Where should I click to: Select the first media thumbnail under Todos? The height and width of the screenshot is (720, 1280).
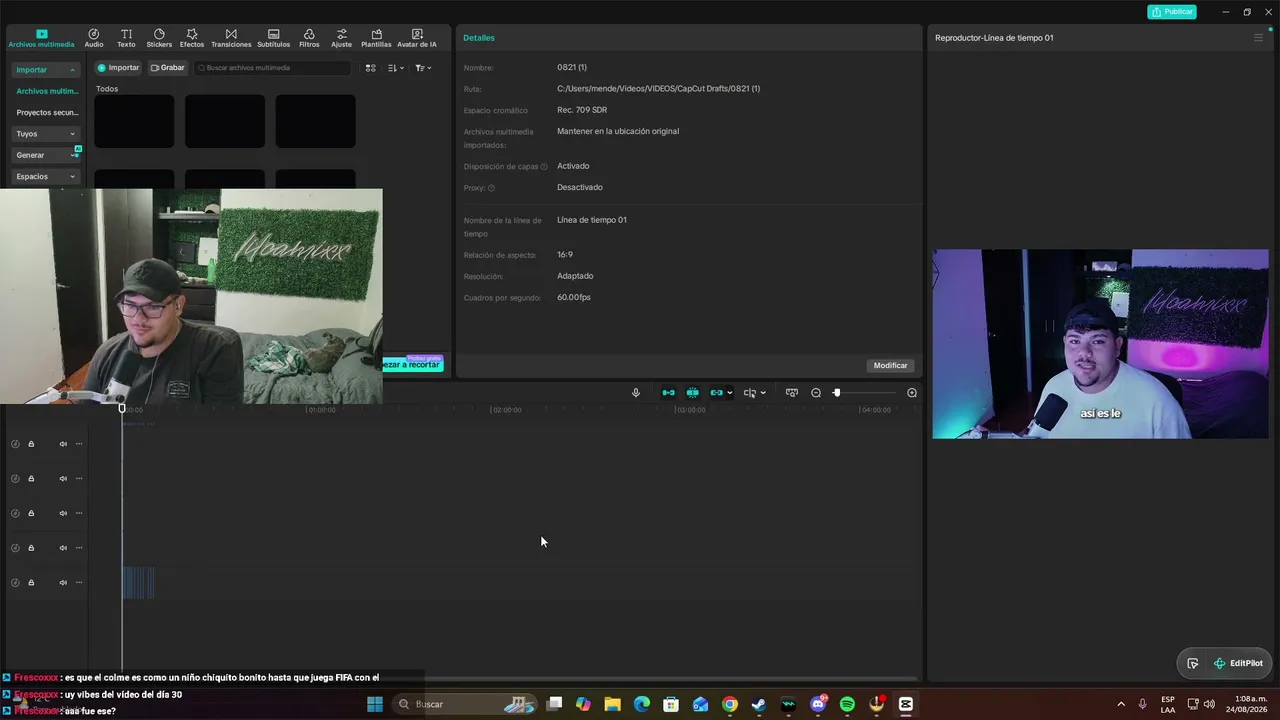coord(134,121)
